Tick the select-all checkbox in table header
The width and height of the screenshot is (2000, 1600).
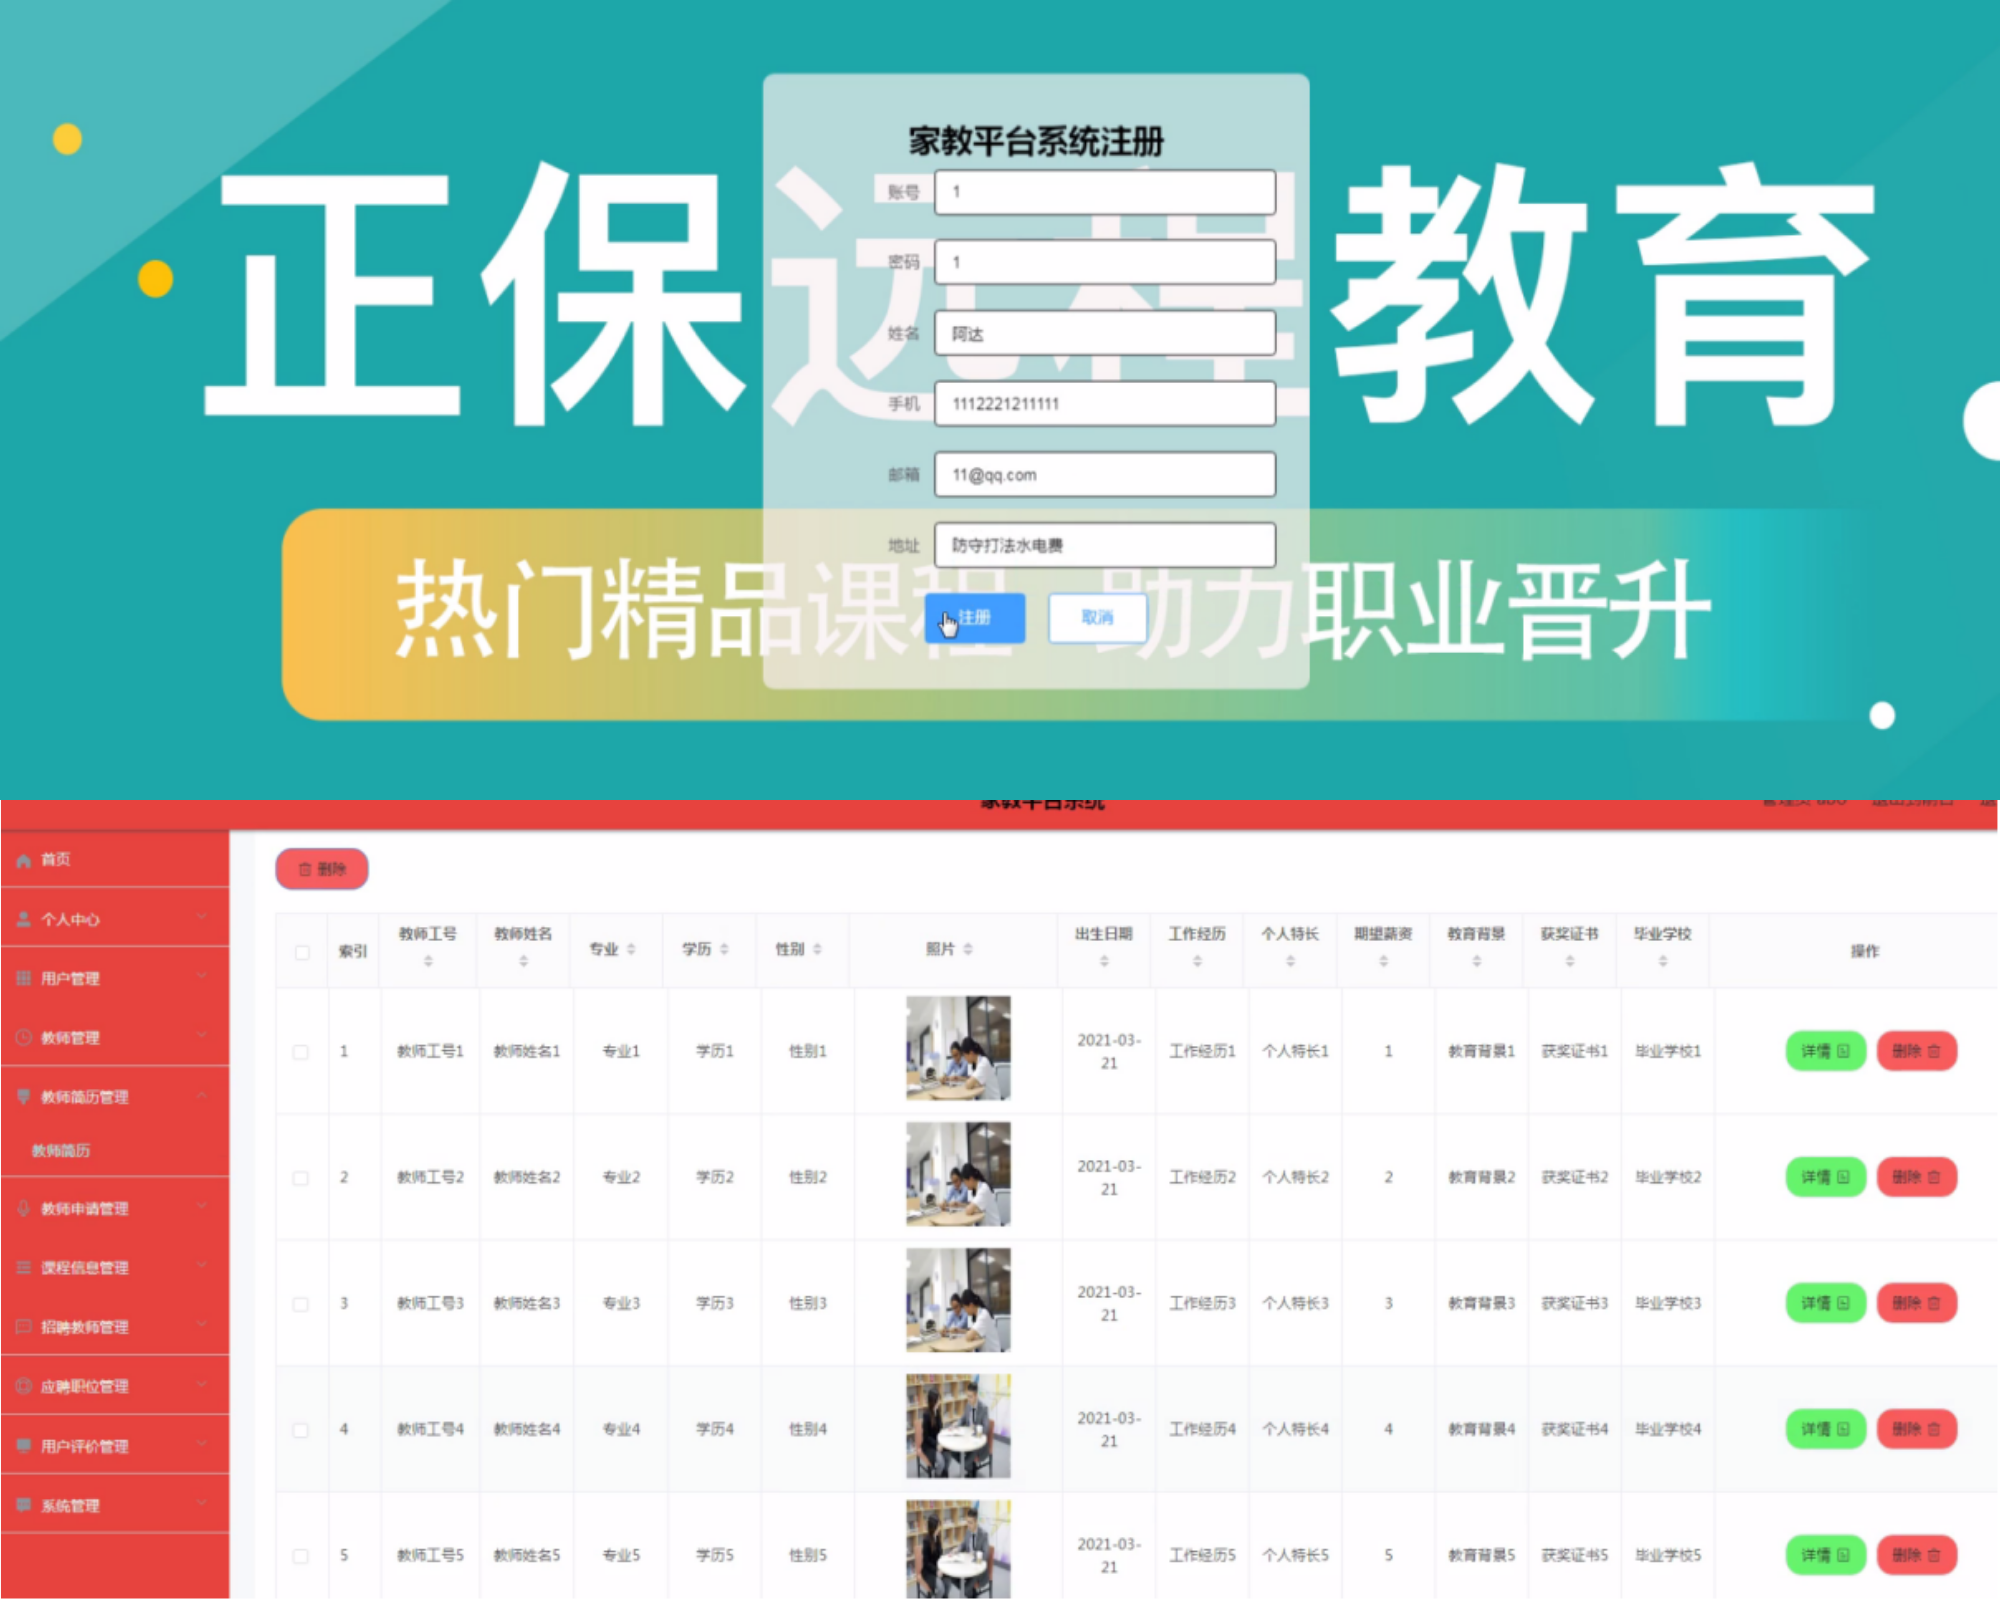pos(302,952)
